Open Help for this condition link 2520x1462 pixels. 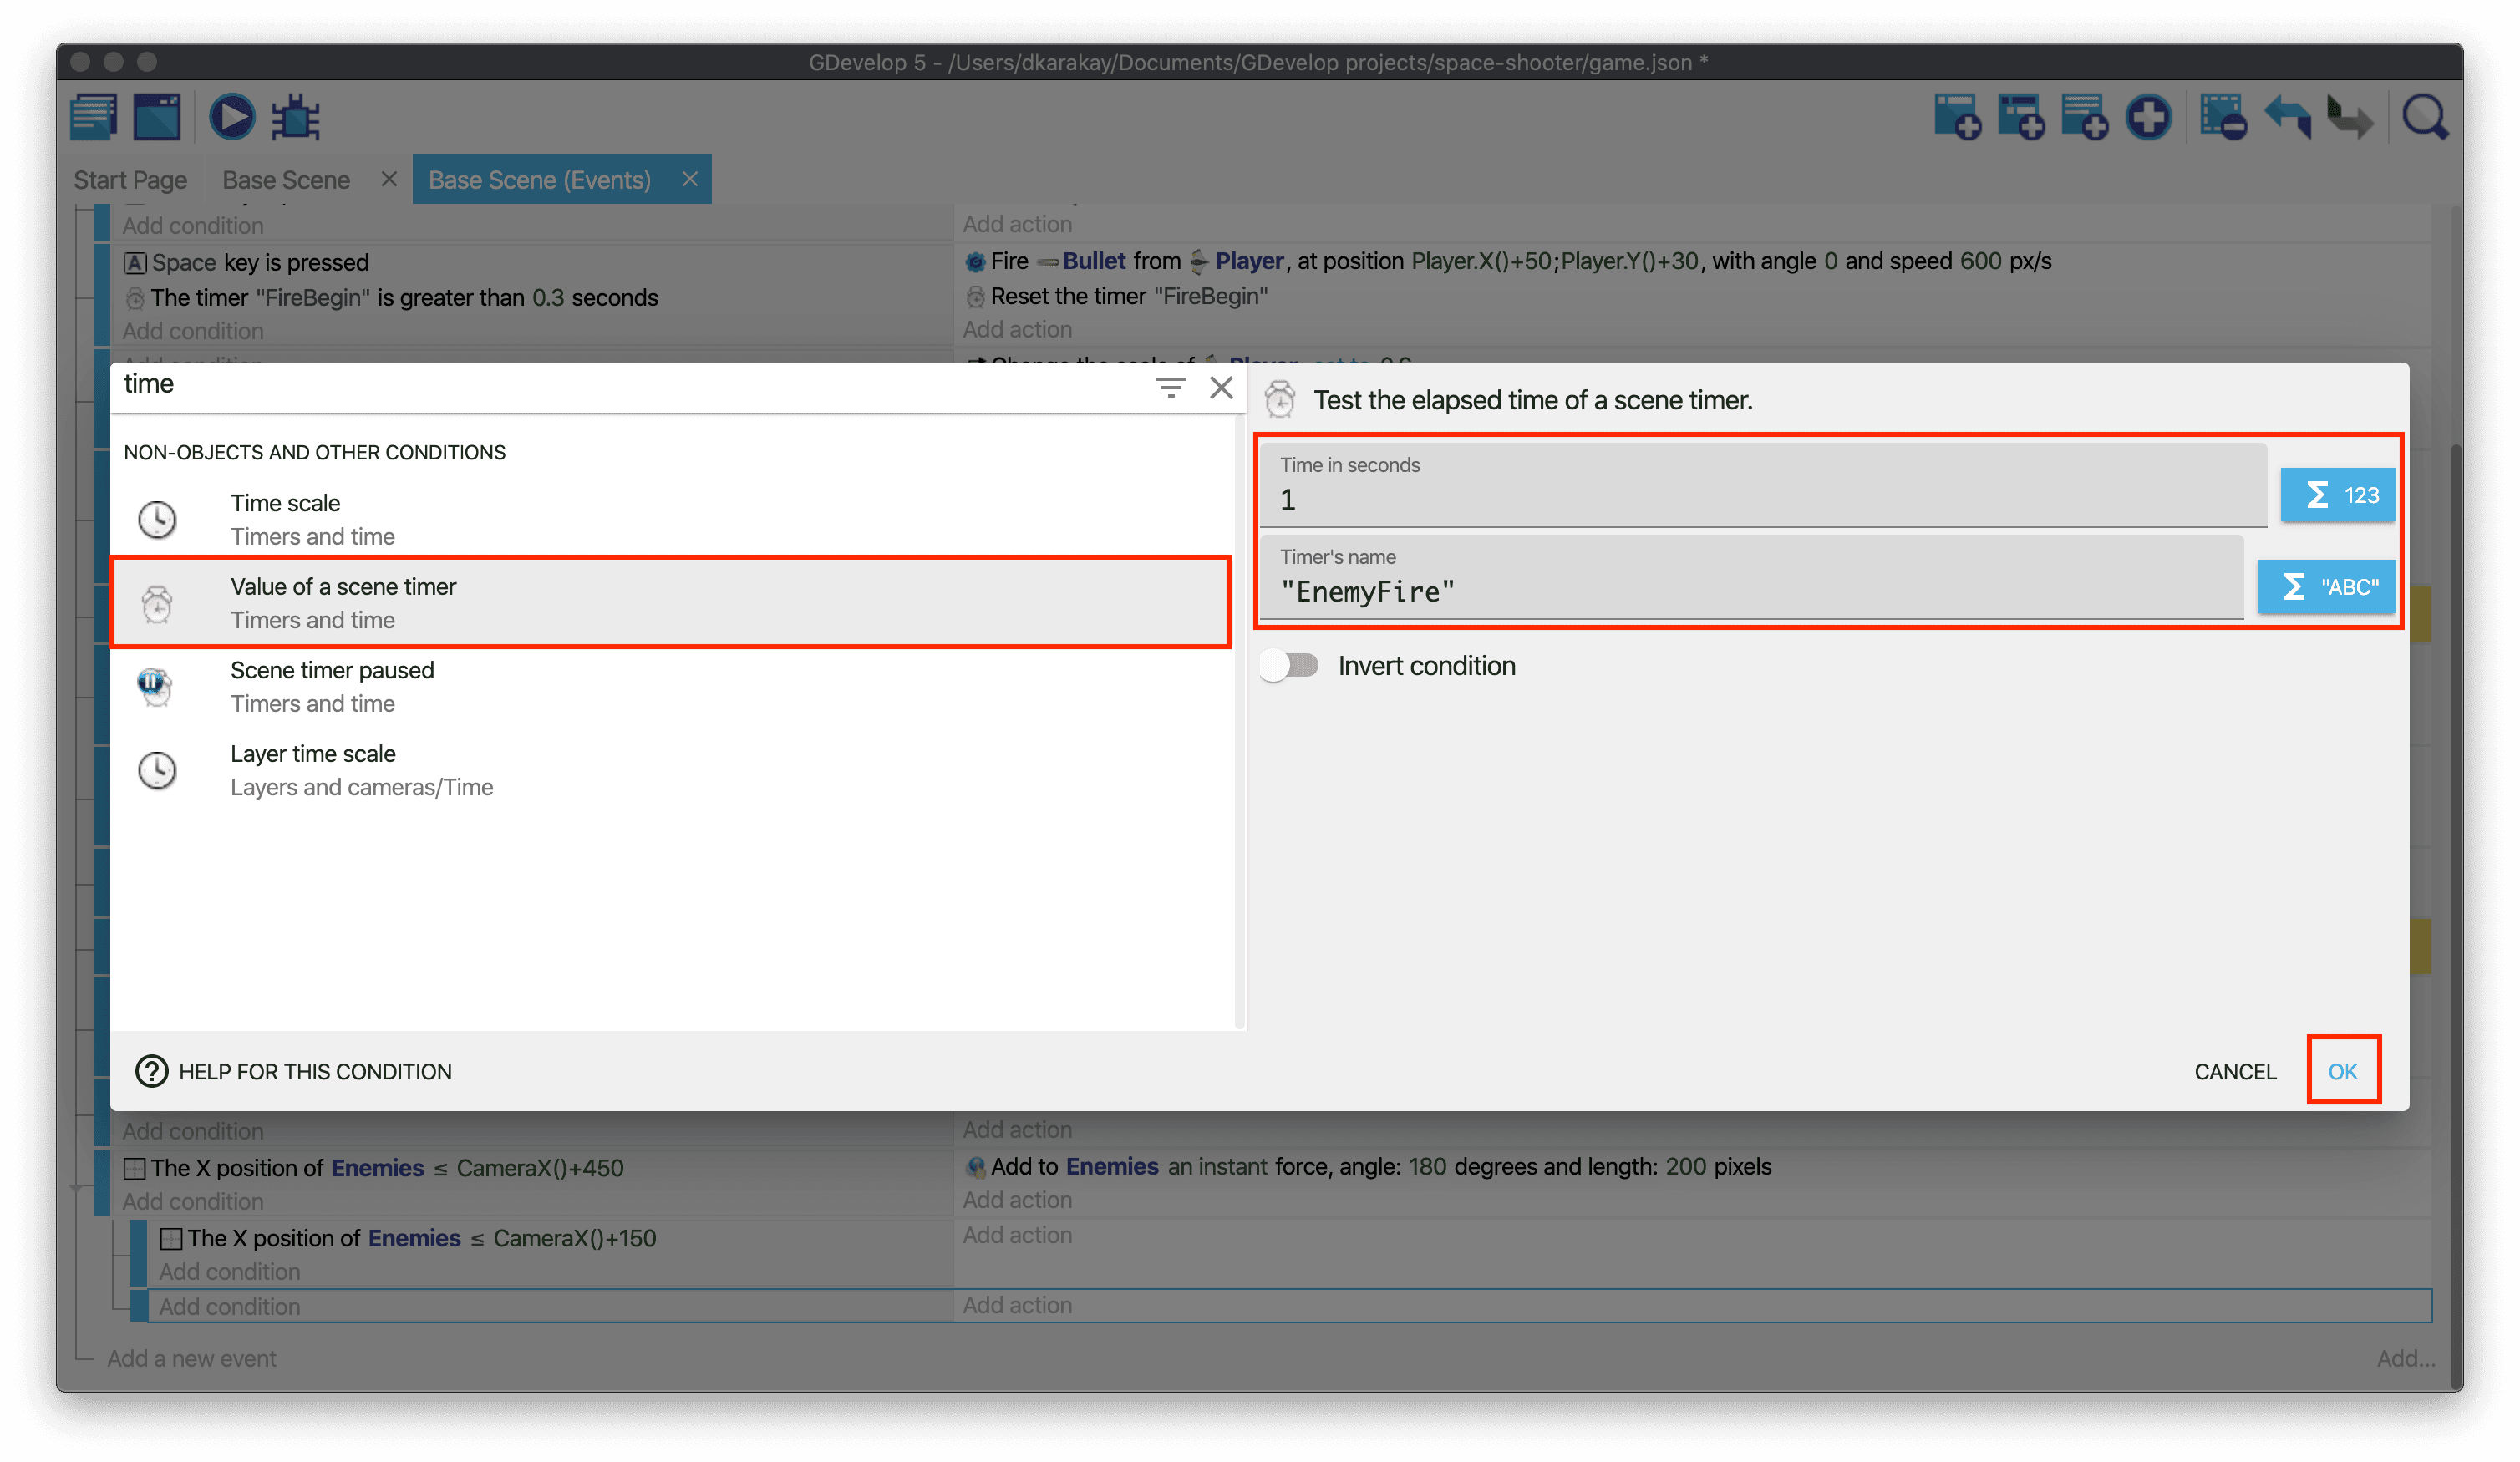(x=294, y=1071)
